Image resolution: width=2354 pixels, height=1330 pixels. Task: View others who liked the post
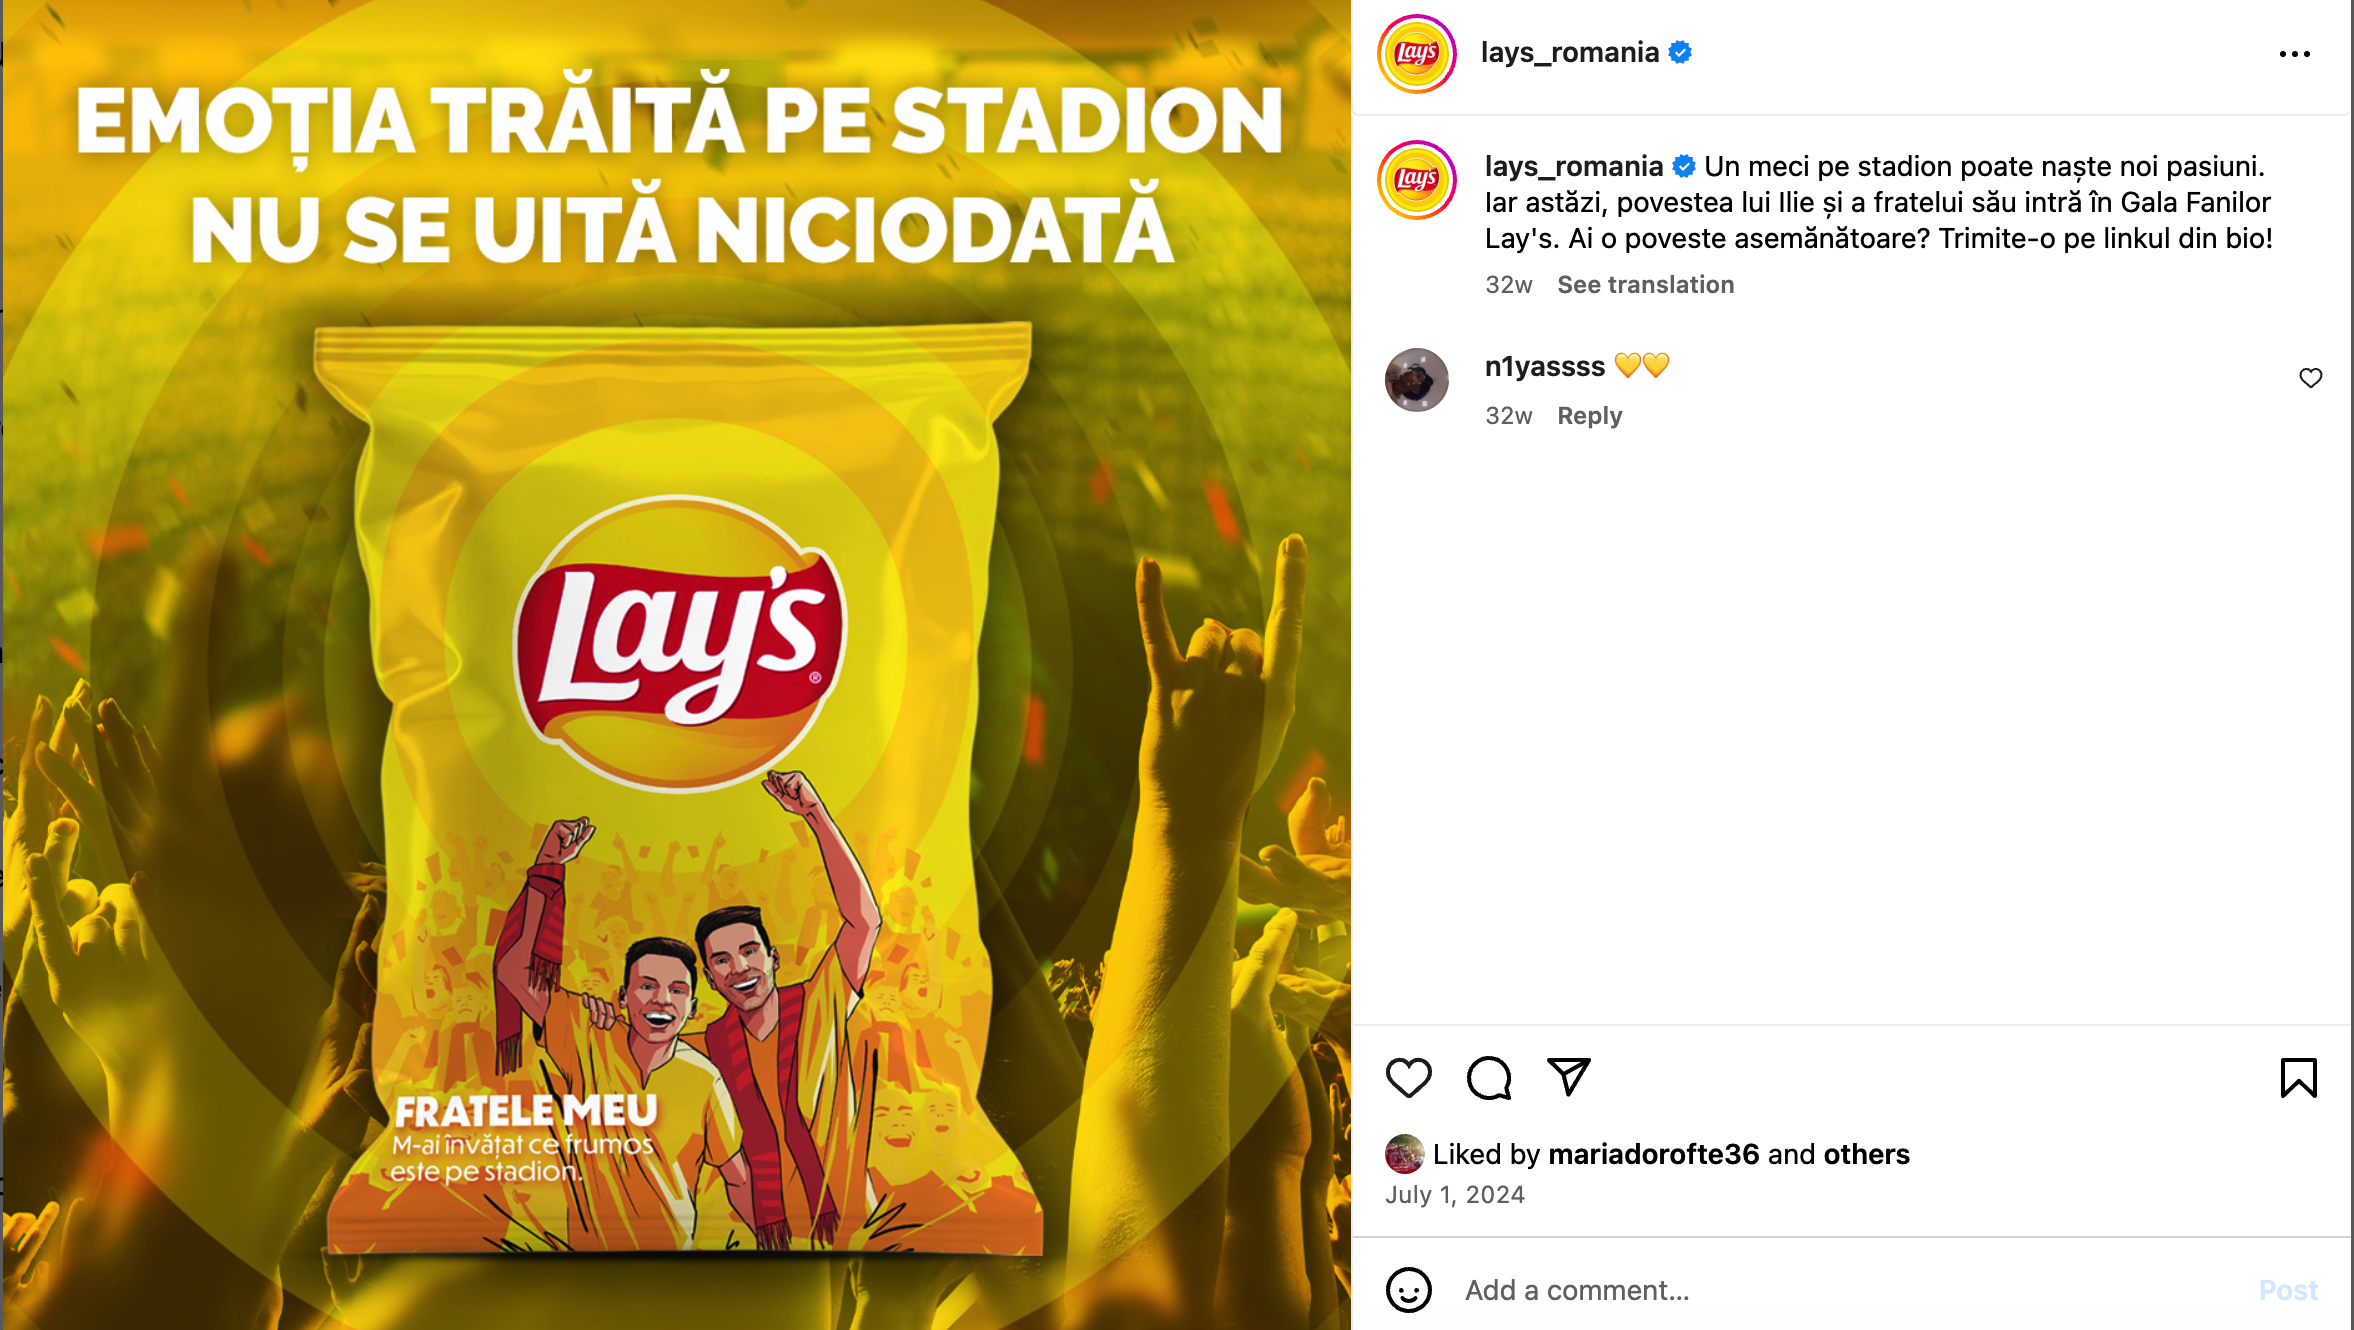click(1866, 1154)
